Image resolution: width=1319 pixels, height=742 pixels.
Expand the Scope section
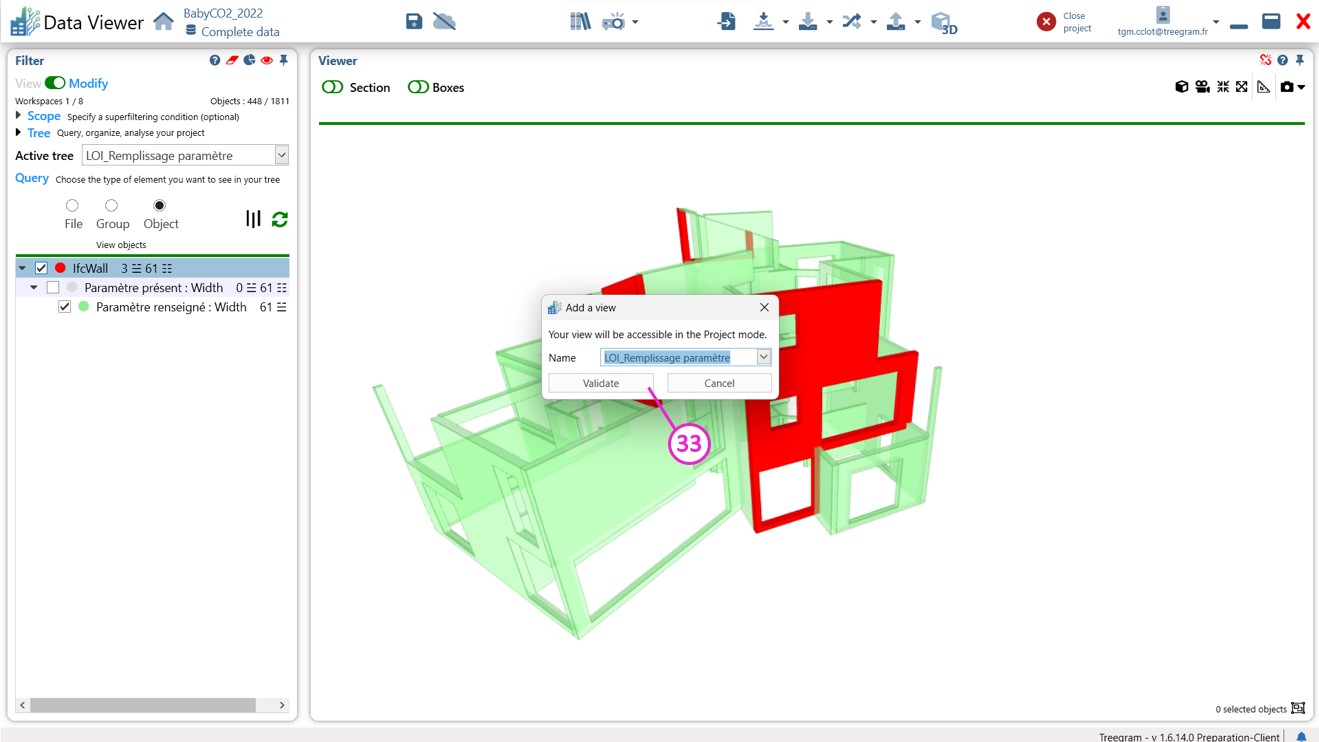tap(19, 116)
